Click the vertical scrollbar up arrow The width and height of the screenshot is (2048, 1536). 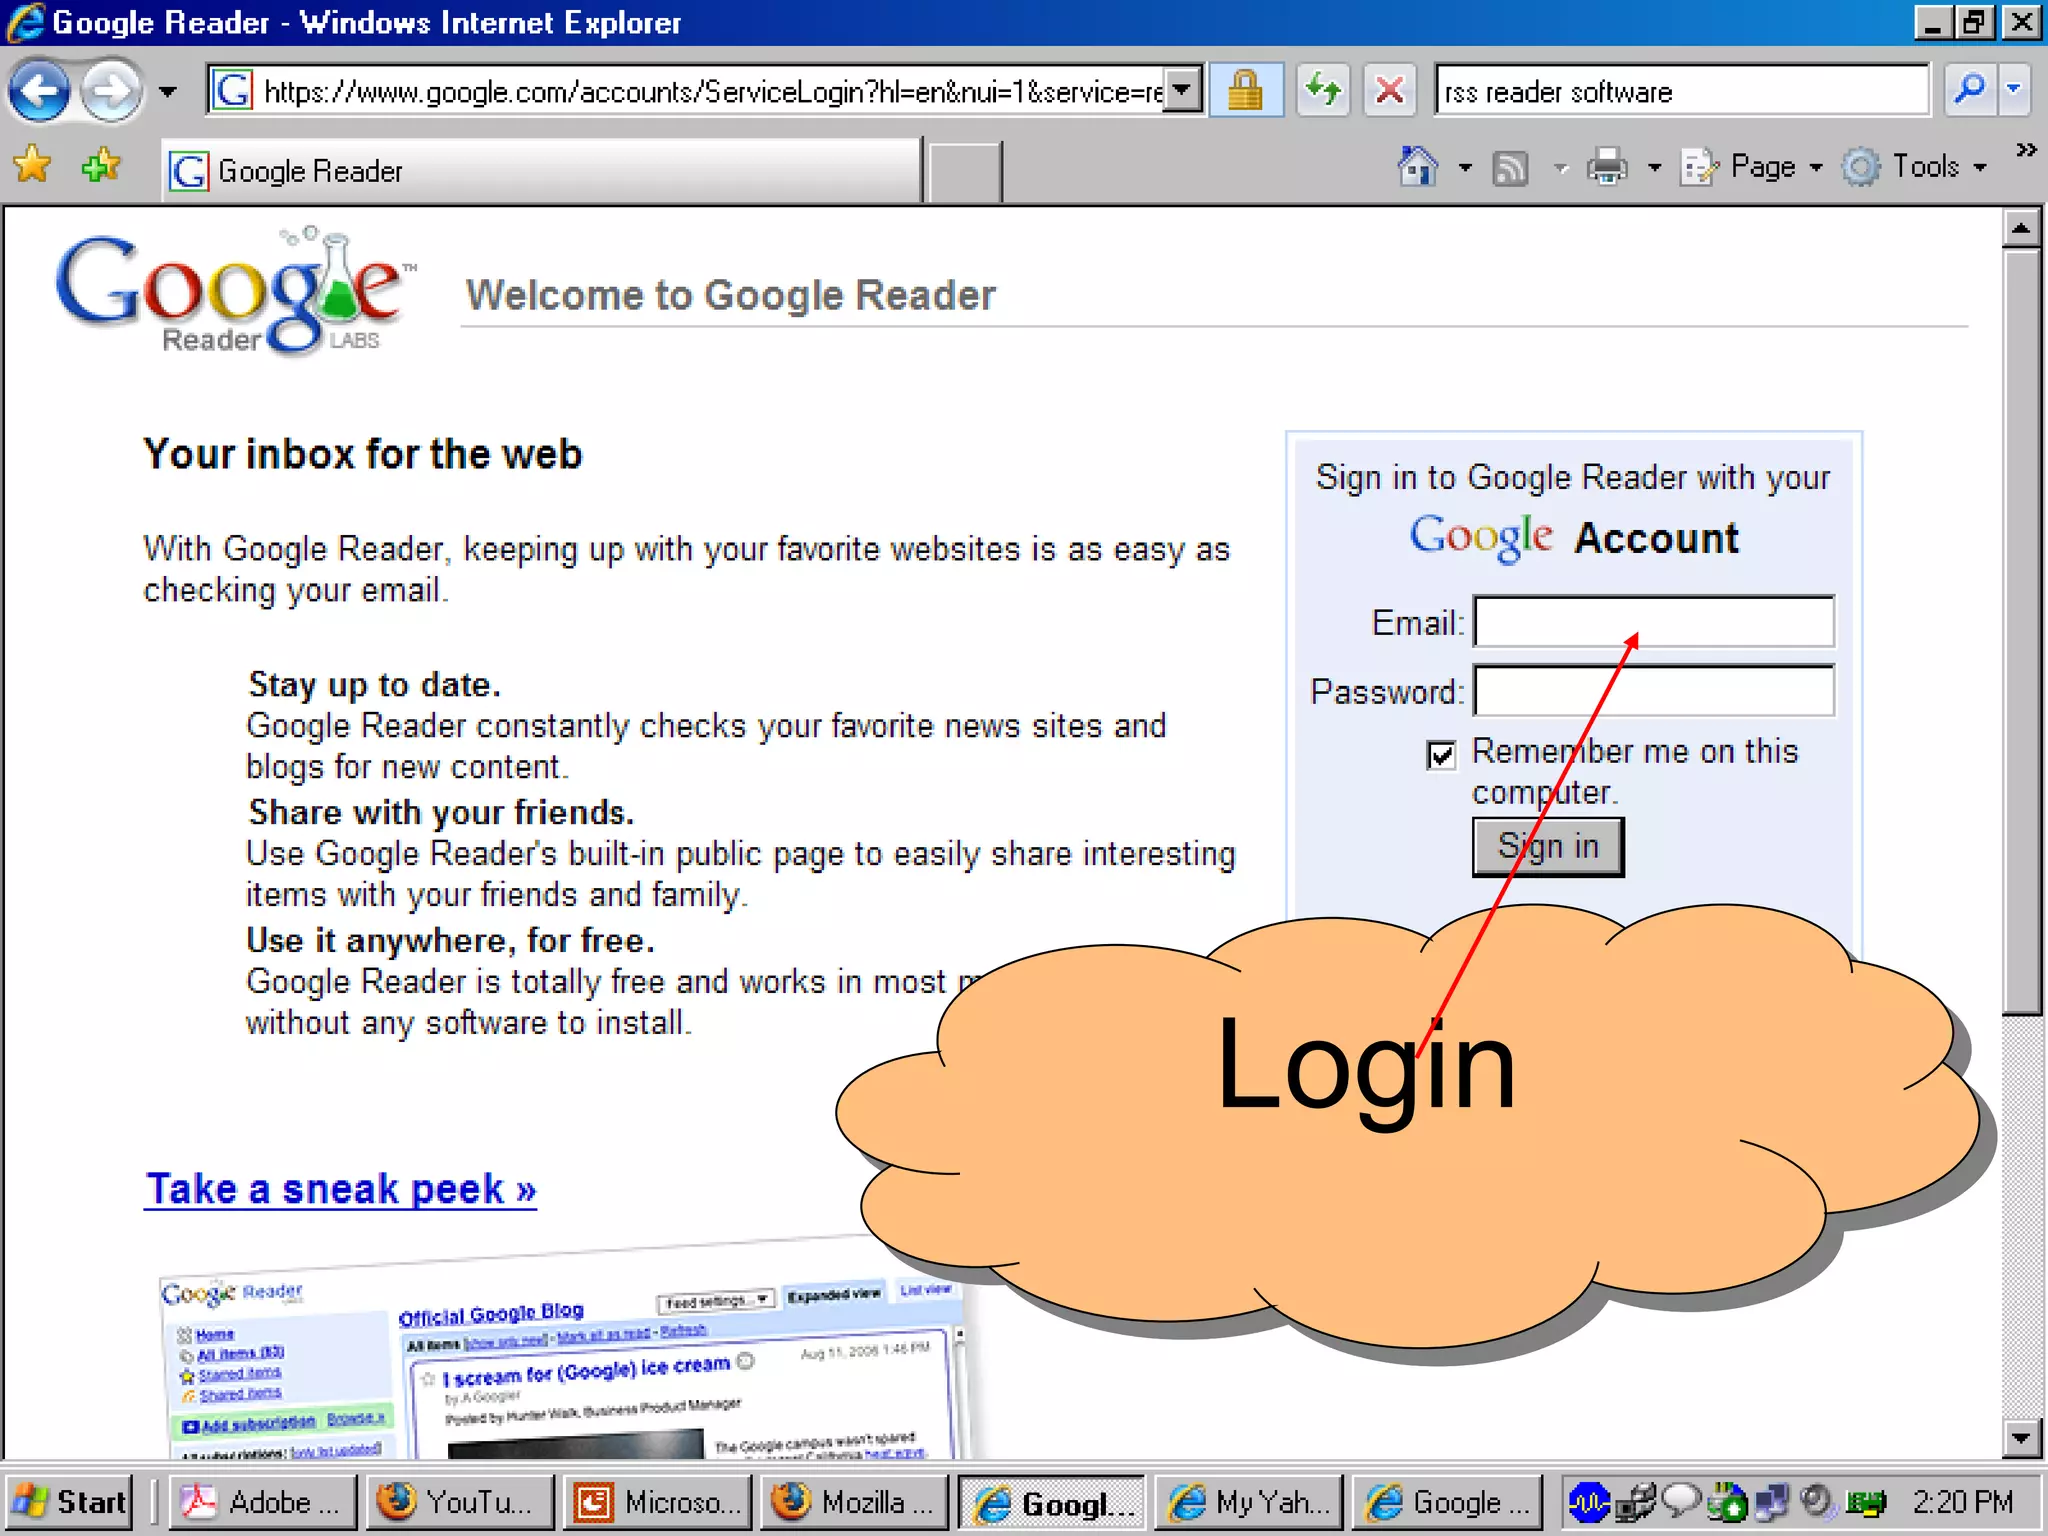pos(2021,229)
